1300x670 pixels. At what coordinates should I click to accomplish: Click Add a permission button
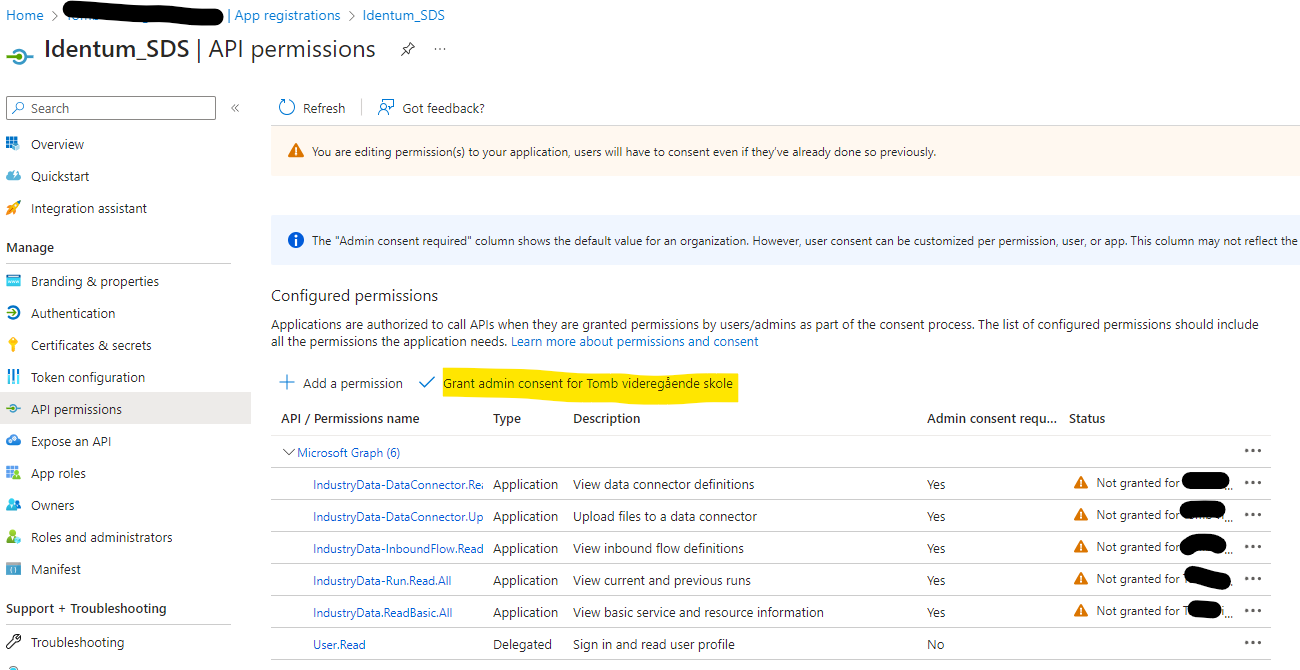[341, 383]
